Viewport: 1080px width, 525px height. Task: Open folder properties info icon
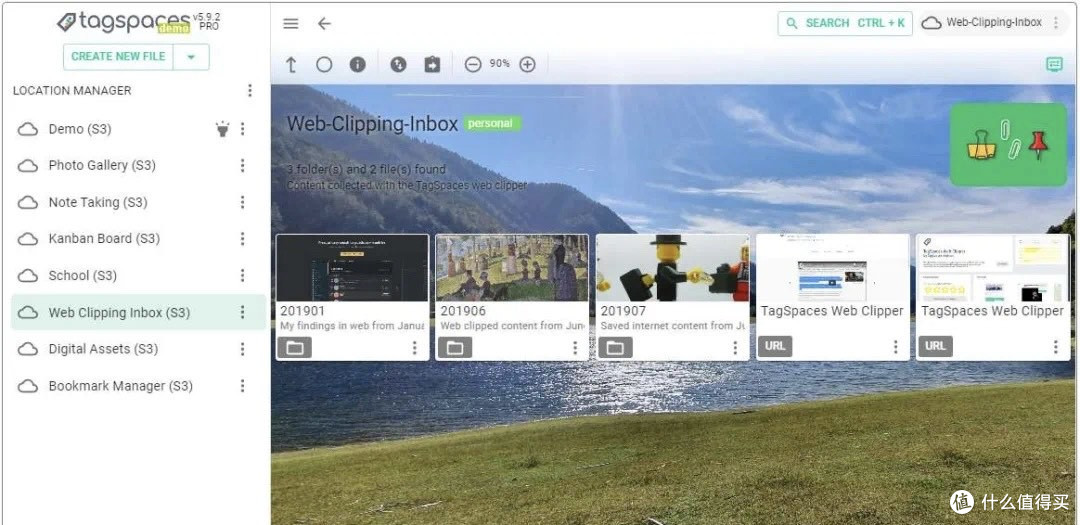357,65
